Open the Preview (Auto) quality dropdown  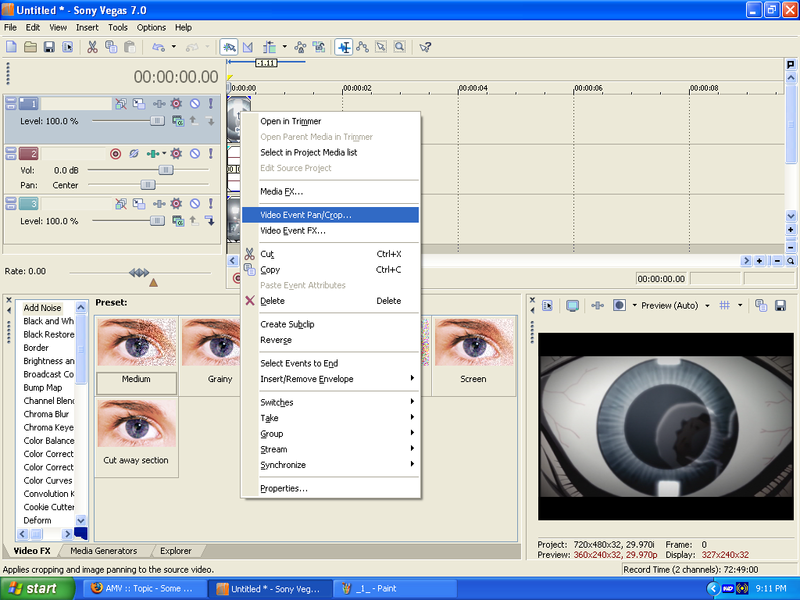[x=707, y=306]
